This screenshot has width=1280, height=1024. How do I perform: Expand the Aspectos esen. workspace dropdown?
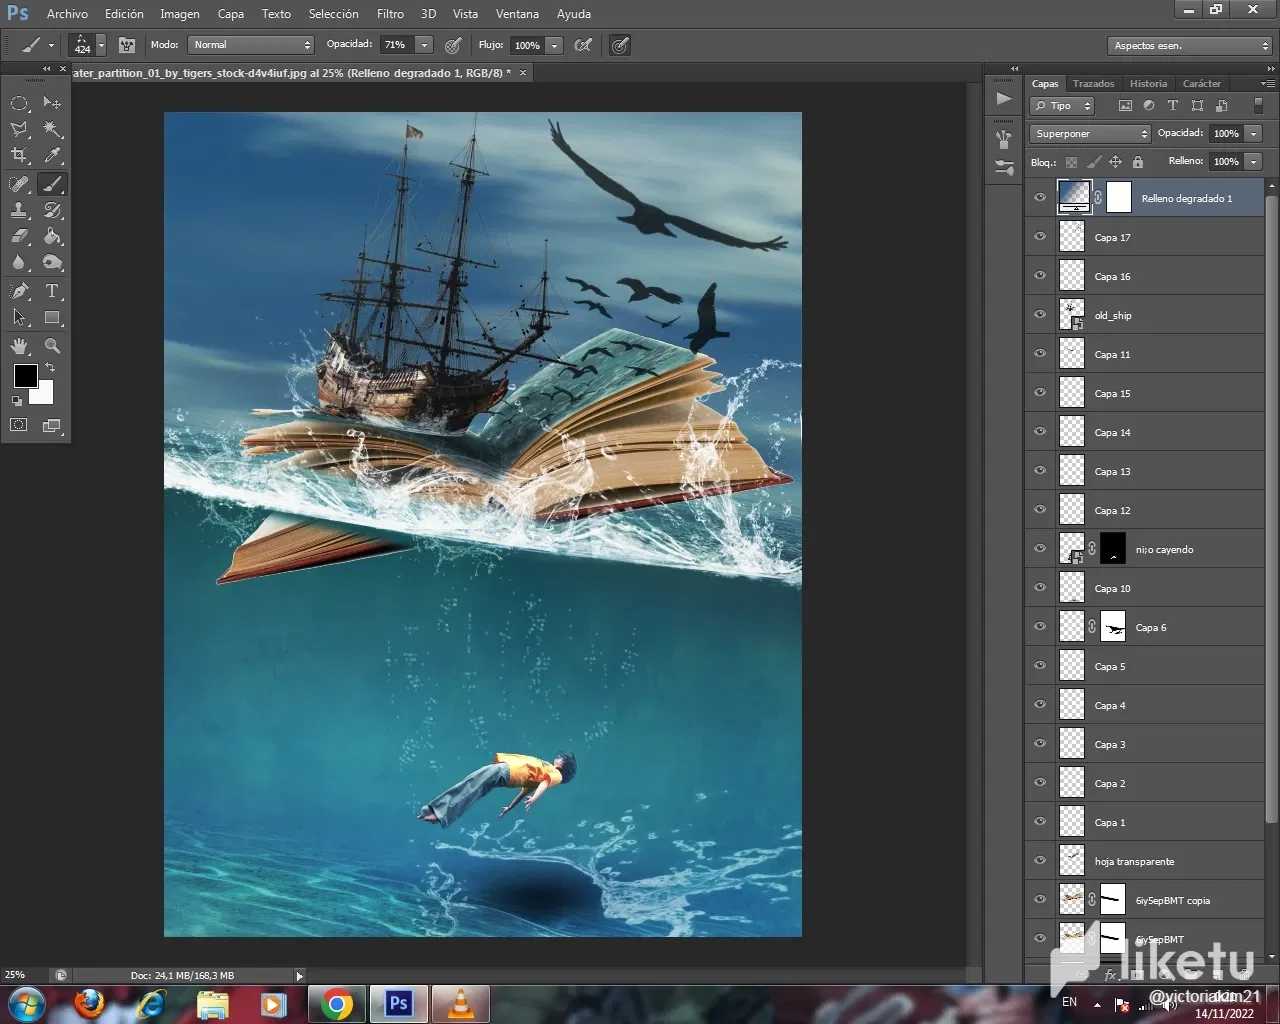(x=1189, y=46)
